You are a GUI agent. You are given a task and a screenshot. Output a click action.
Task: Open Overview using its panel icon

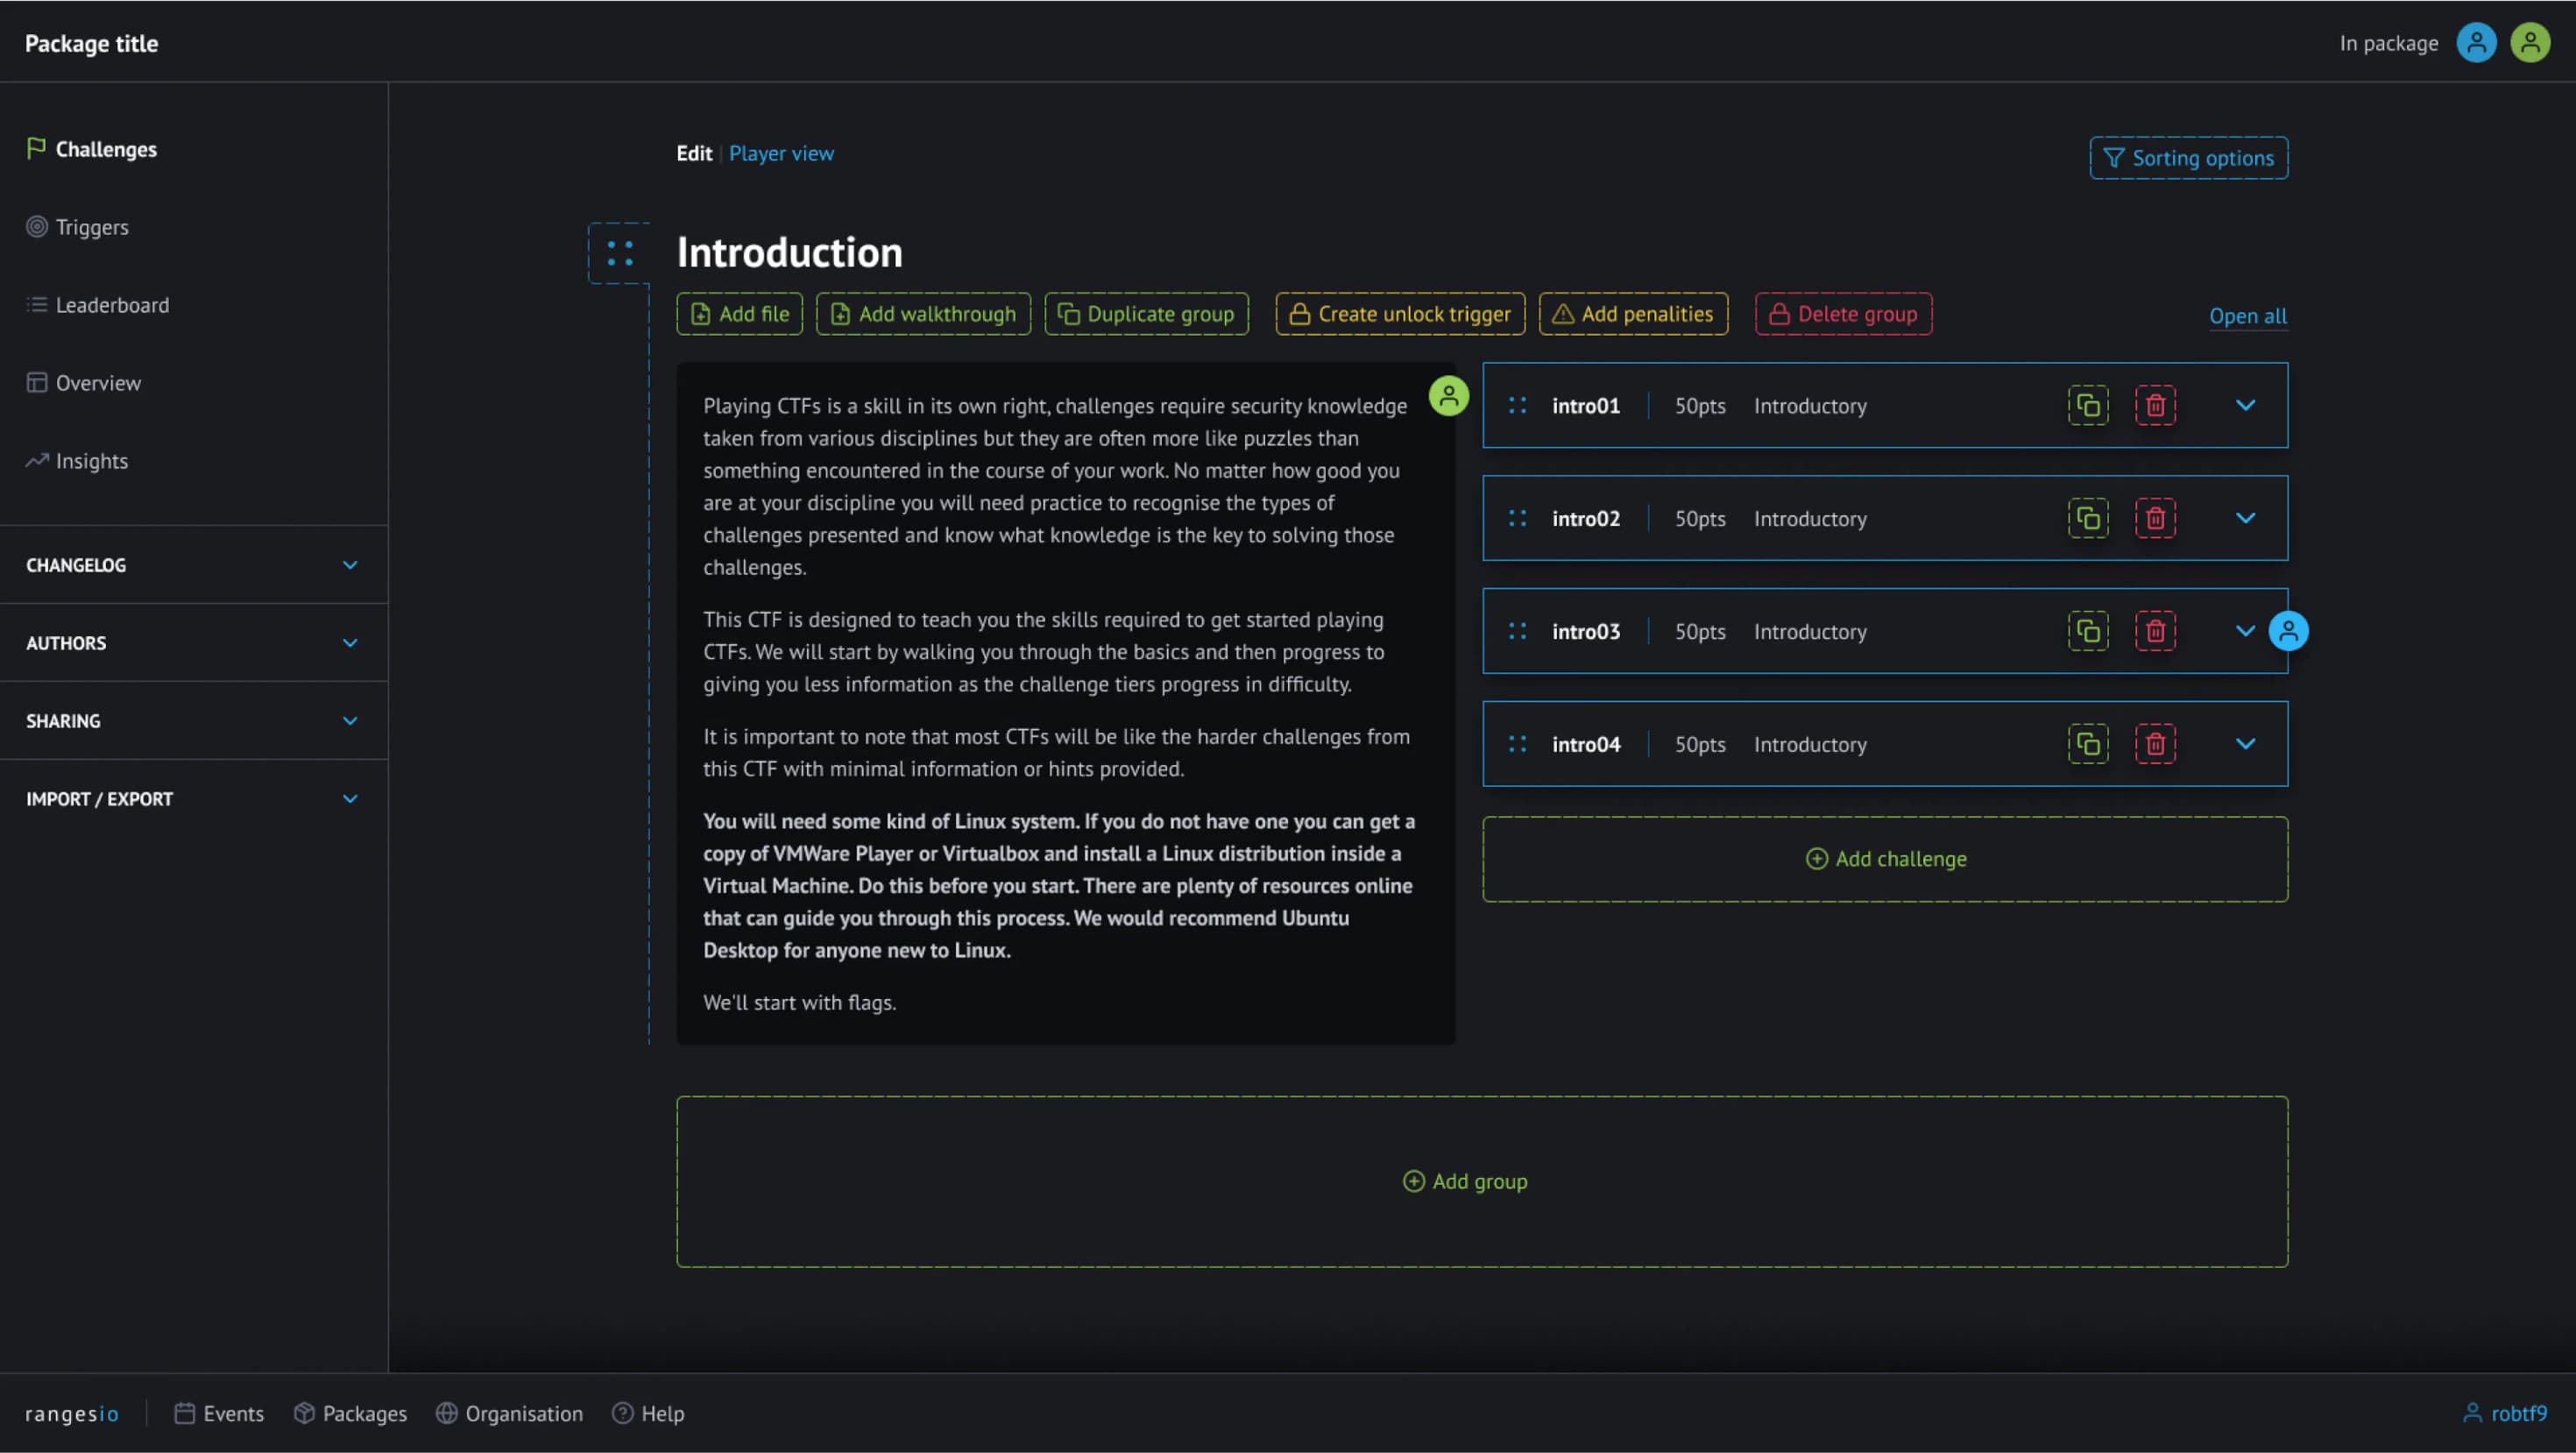coord(37,382)
